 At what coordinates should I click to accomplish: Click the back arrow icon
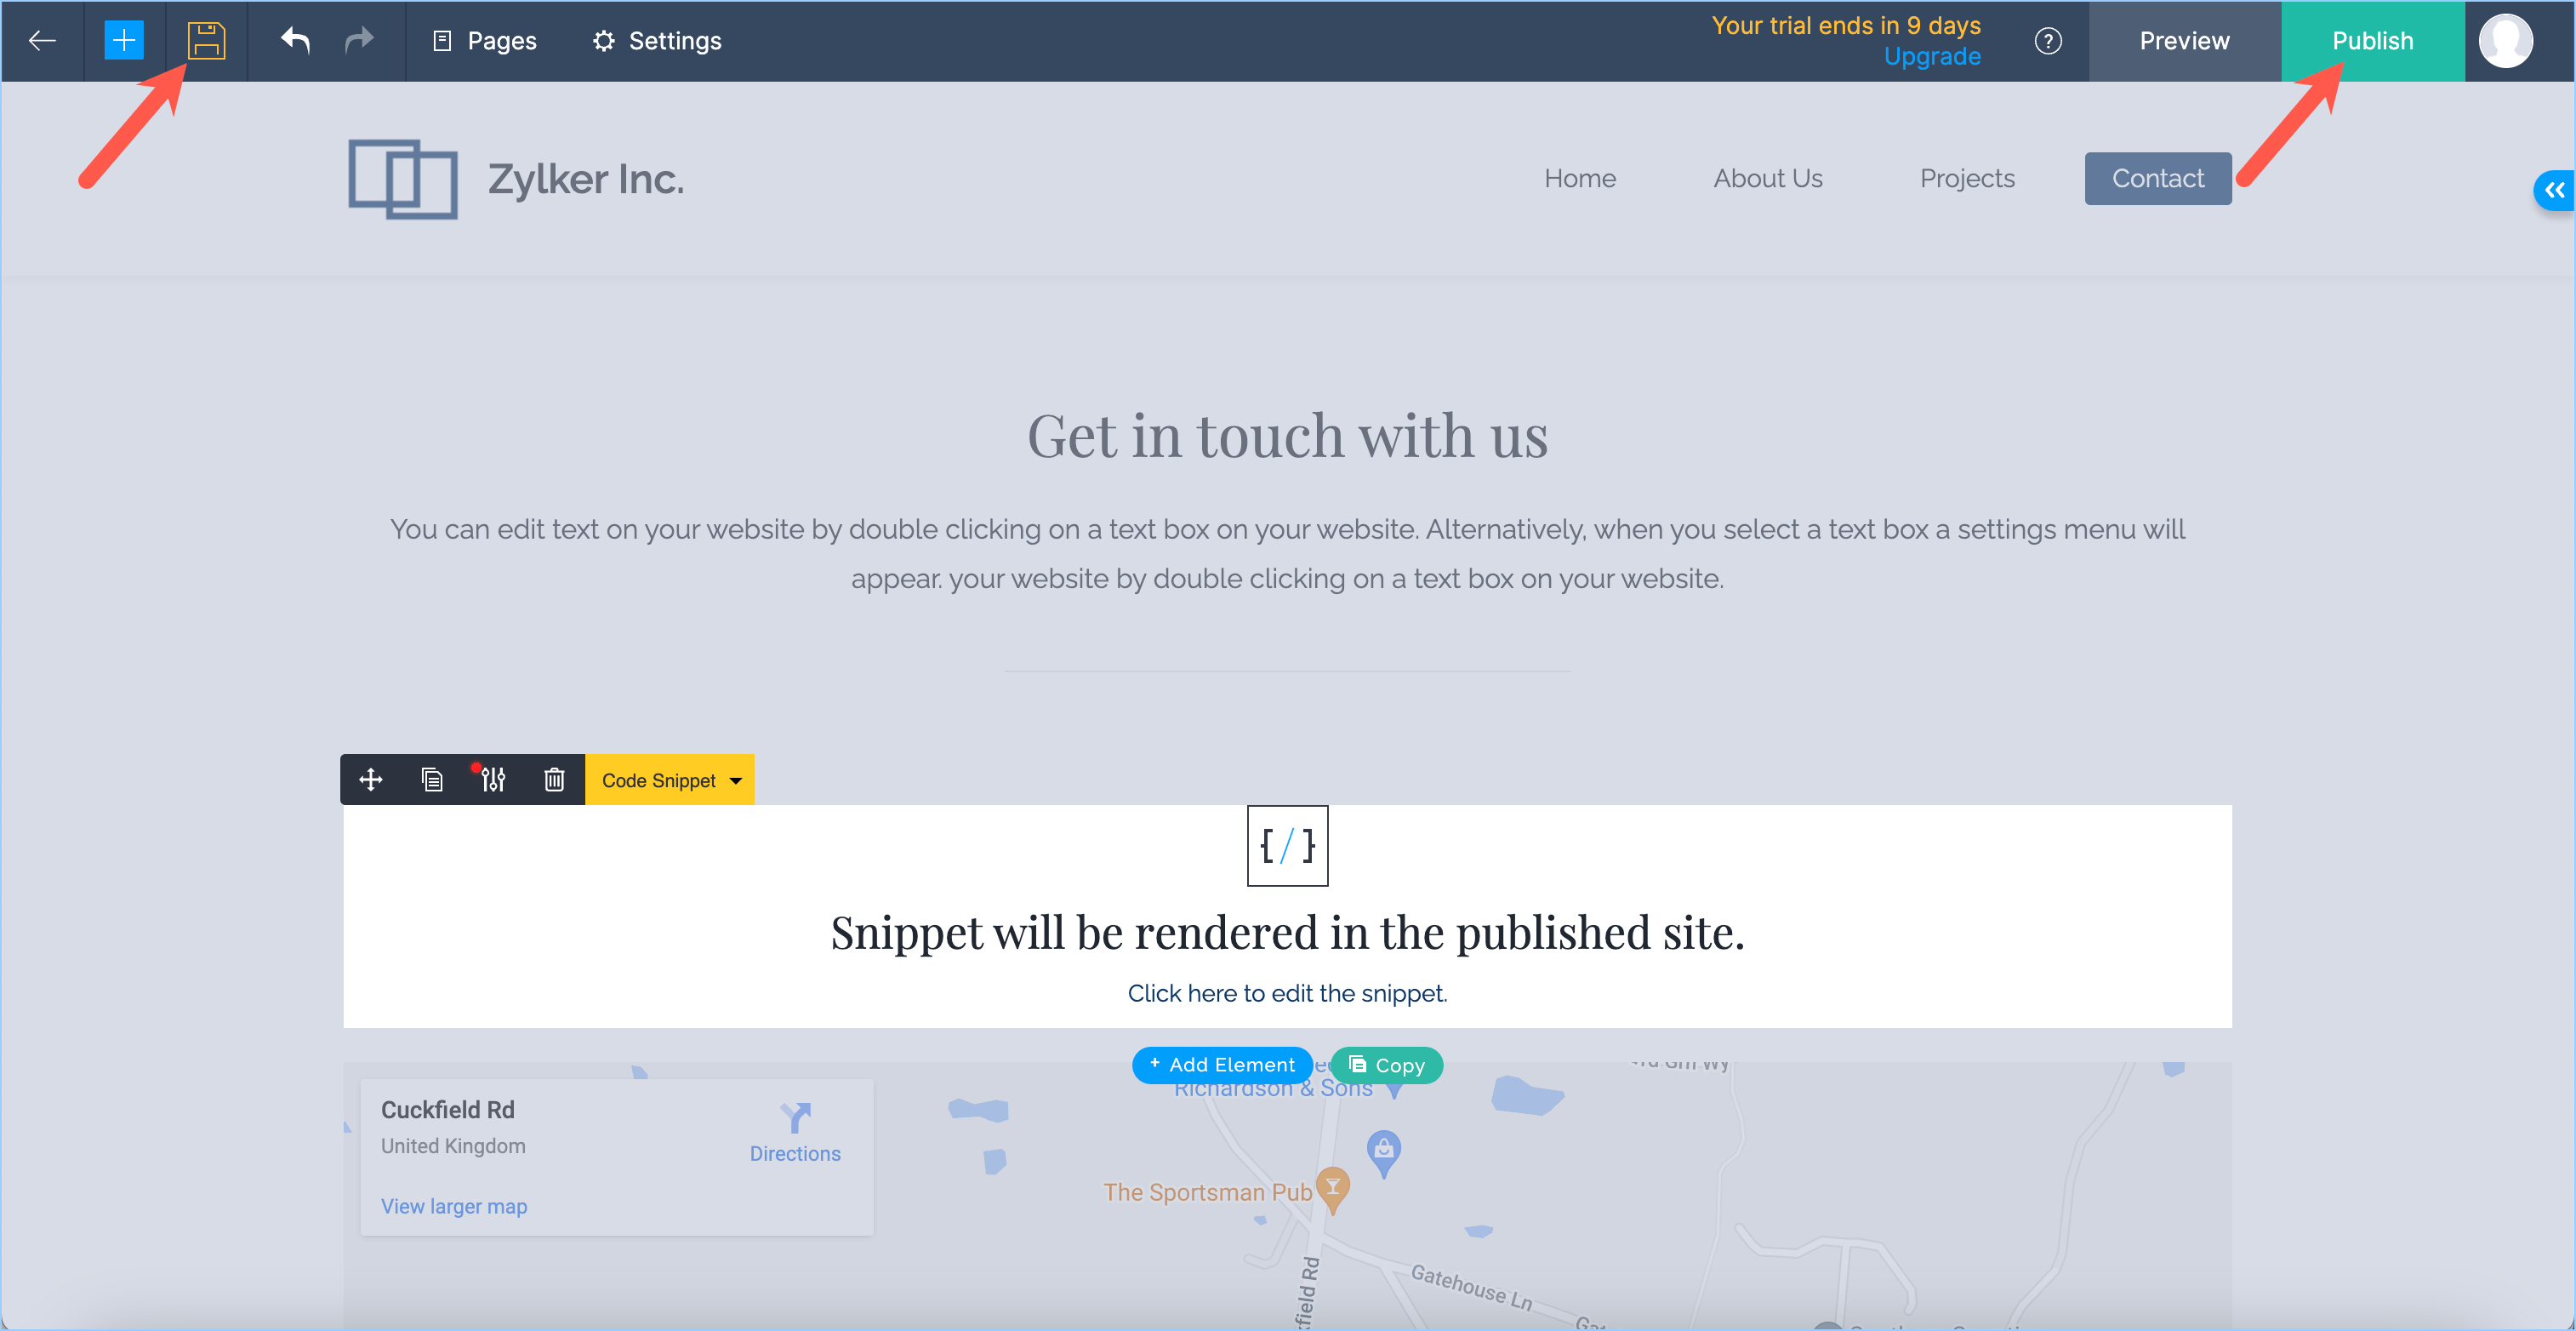pyautogui.click(x=42, y=41)
